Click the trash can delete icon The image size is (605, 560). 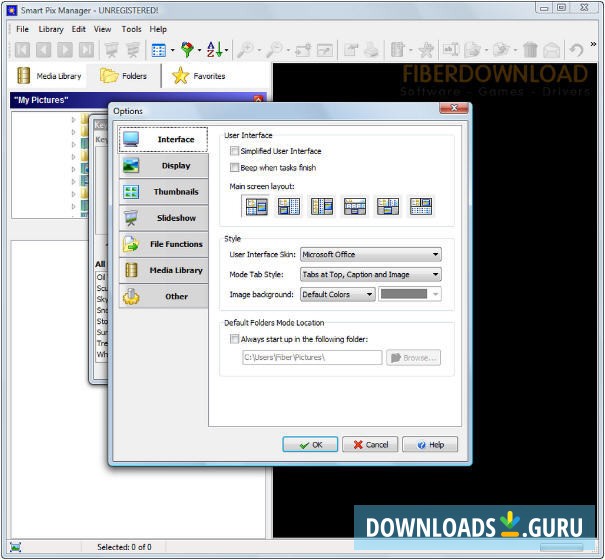(x=531, y=50)
